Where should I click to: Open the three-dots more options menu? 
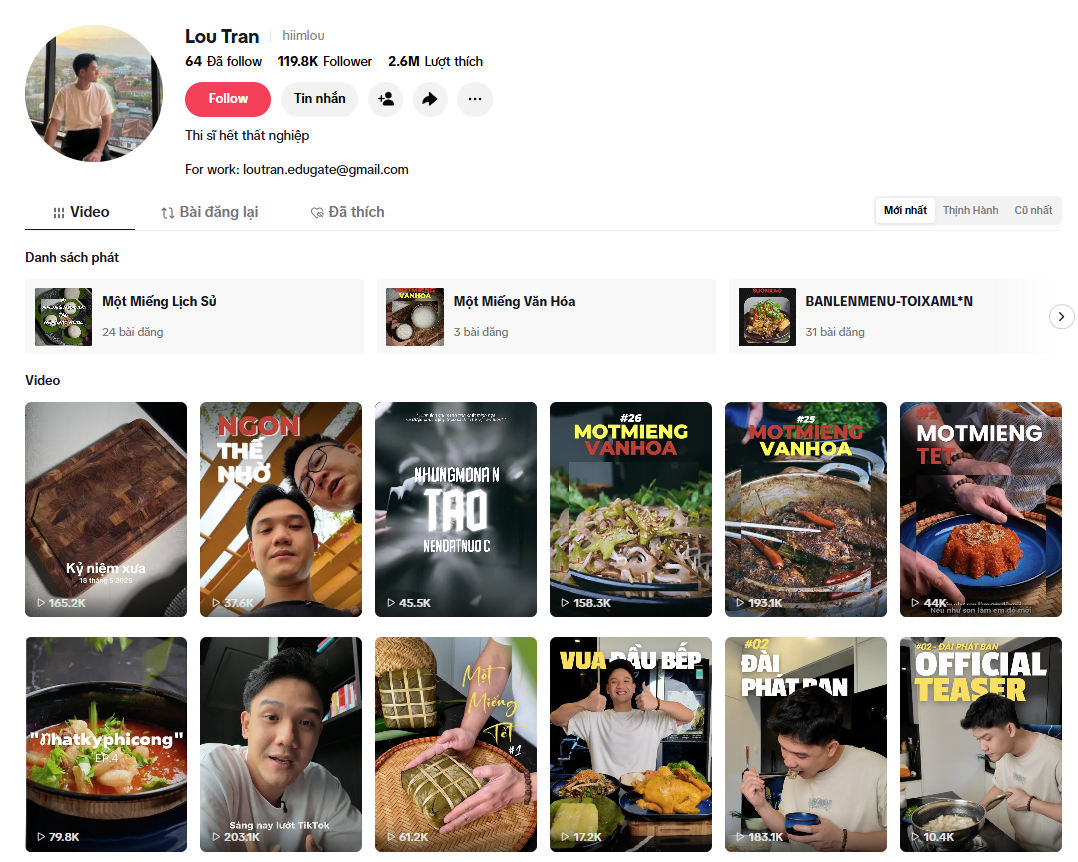tap(475, 99)
